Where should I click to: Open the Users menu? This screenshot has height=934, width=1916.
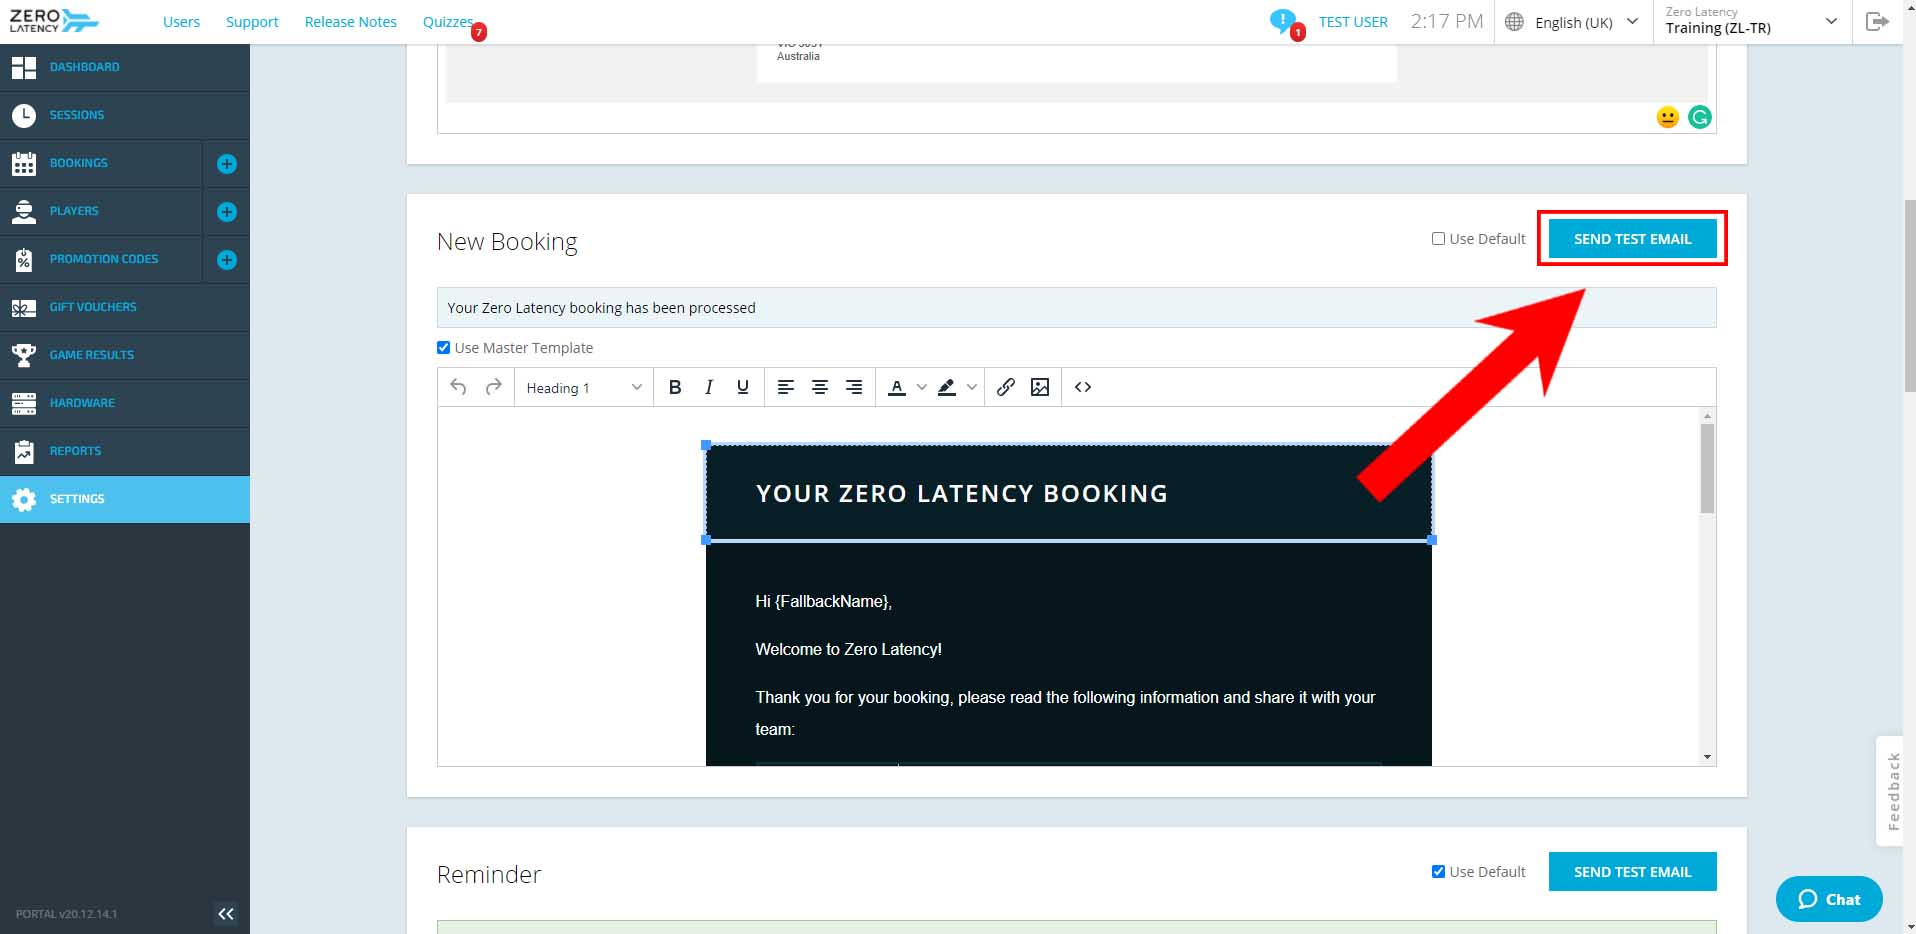(x=181, y=22)
